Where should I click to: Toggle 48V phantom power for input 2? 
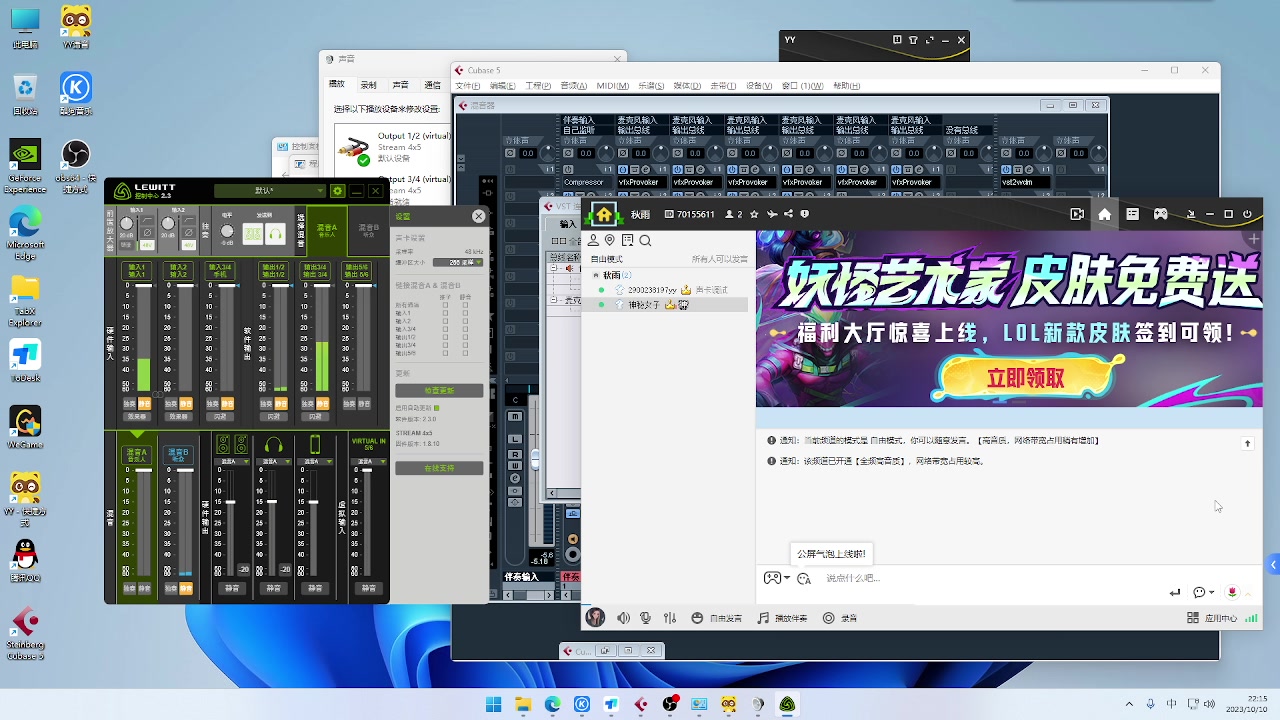tap(189, 245)
